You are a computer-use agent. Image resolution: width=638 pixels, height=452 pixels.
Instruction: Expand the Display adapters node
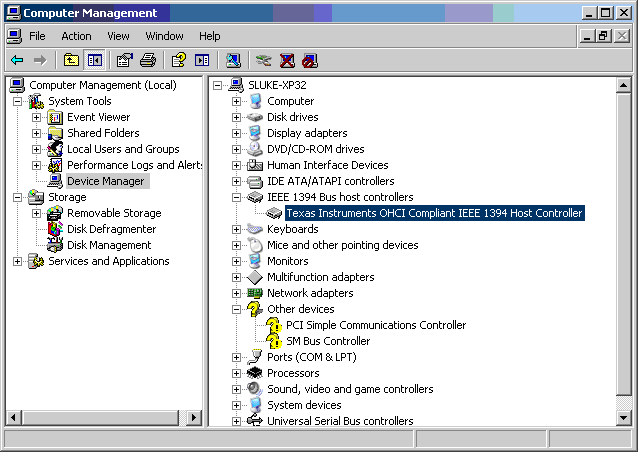pyautogui.click(x=237, y=133)
